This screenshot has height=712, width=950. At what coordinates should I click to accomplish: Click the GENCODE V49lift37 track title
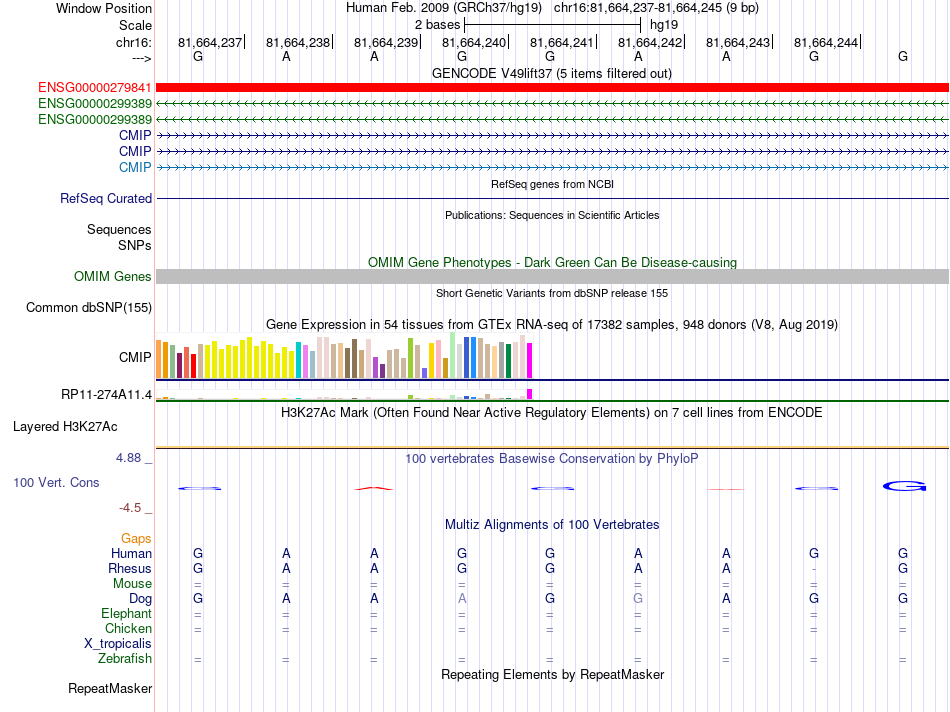pyautogui.click(x=551, y=73)
